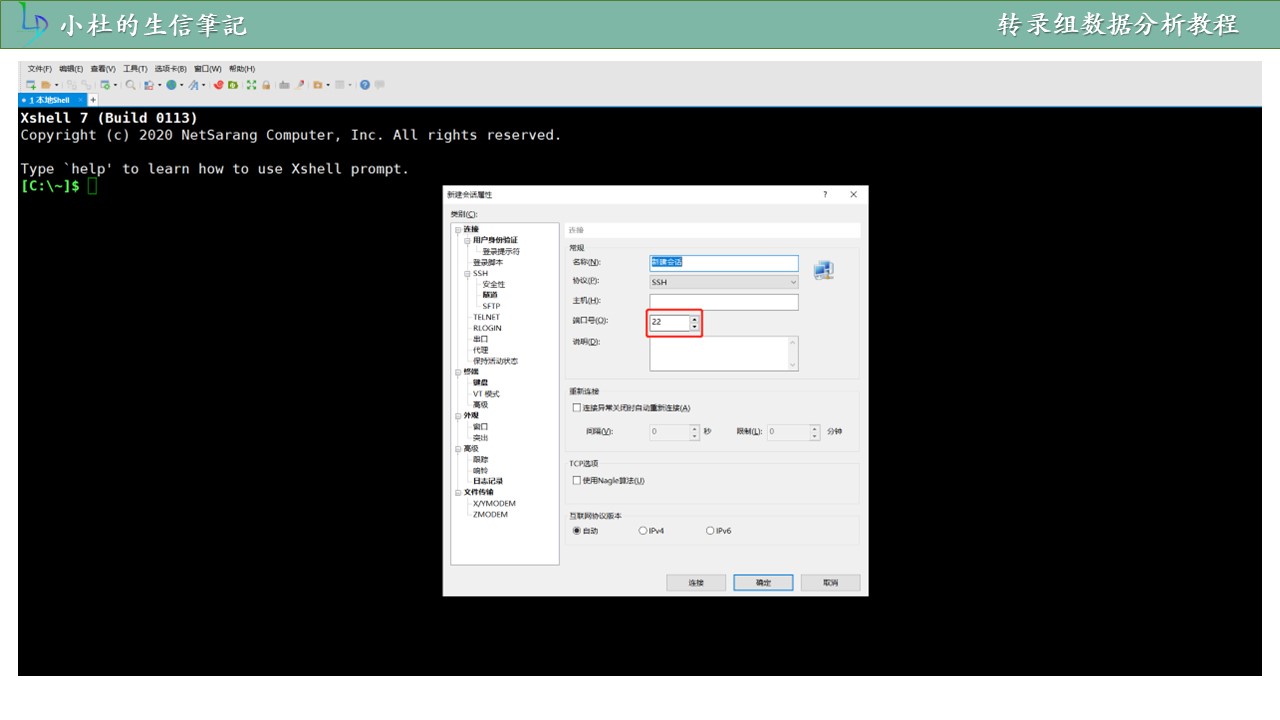This screenshot has height=720, width=1280.
Task: Select the 自动 protocol version radio
Action: tap(576, 531)
